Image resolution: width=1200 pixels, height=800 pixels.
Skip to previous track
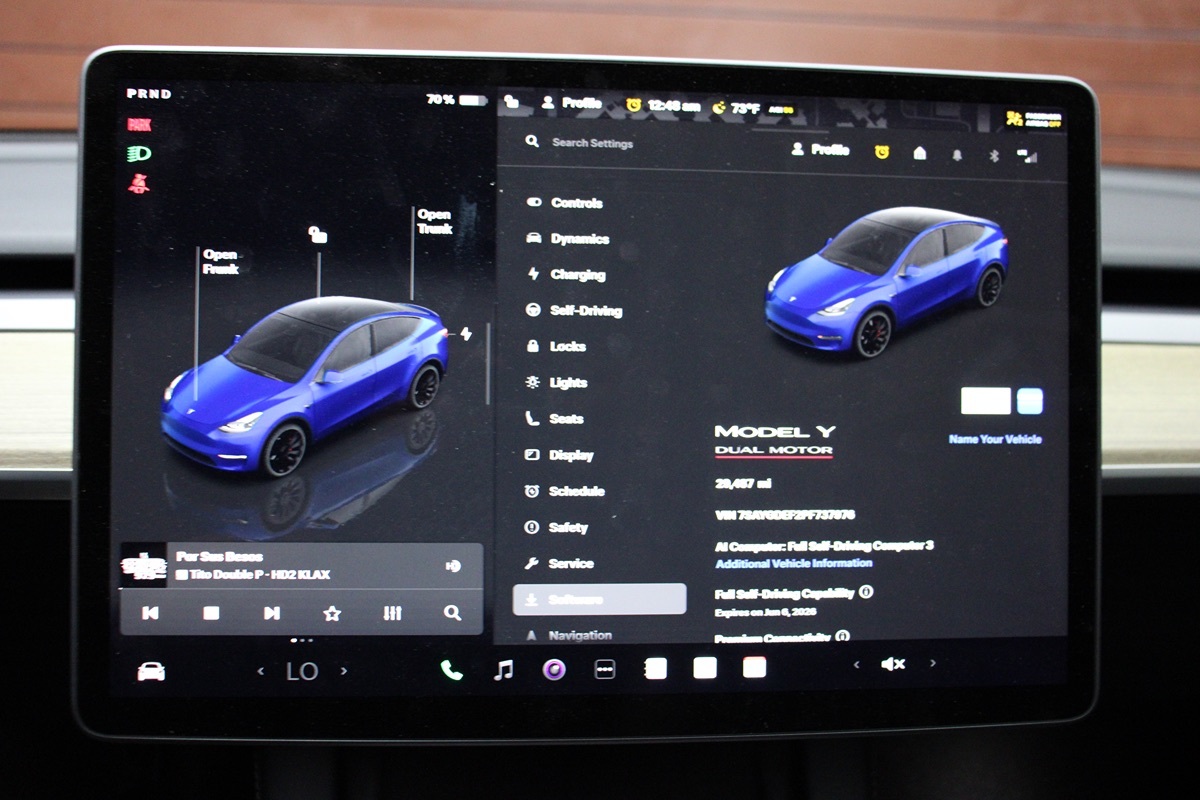(x=150, y=613)
